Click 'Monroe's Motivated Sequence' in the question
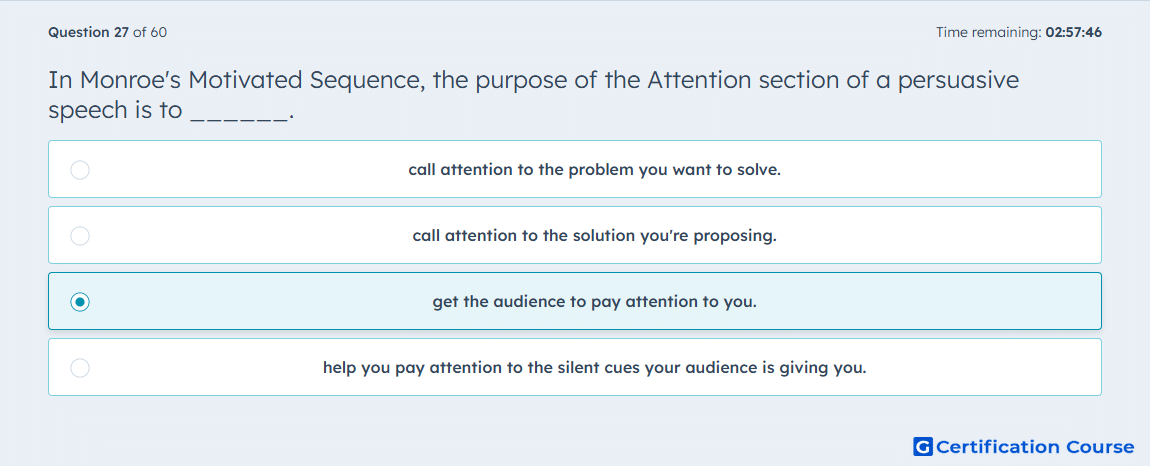 pos(251,80)
